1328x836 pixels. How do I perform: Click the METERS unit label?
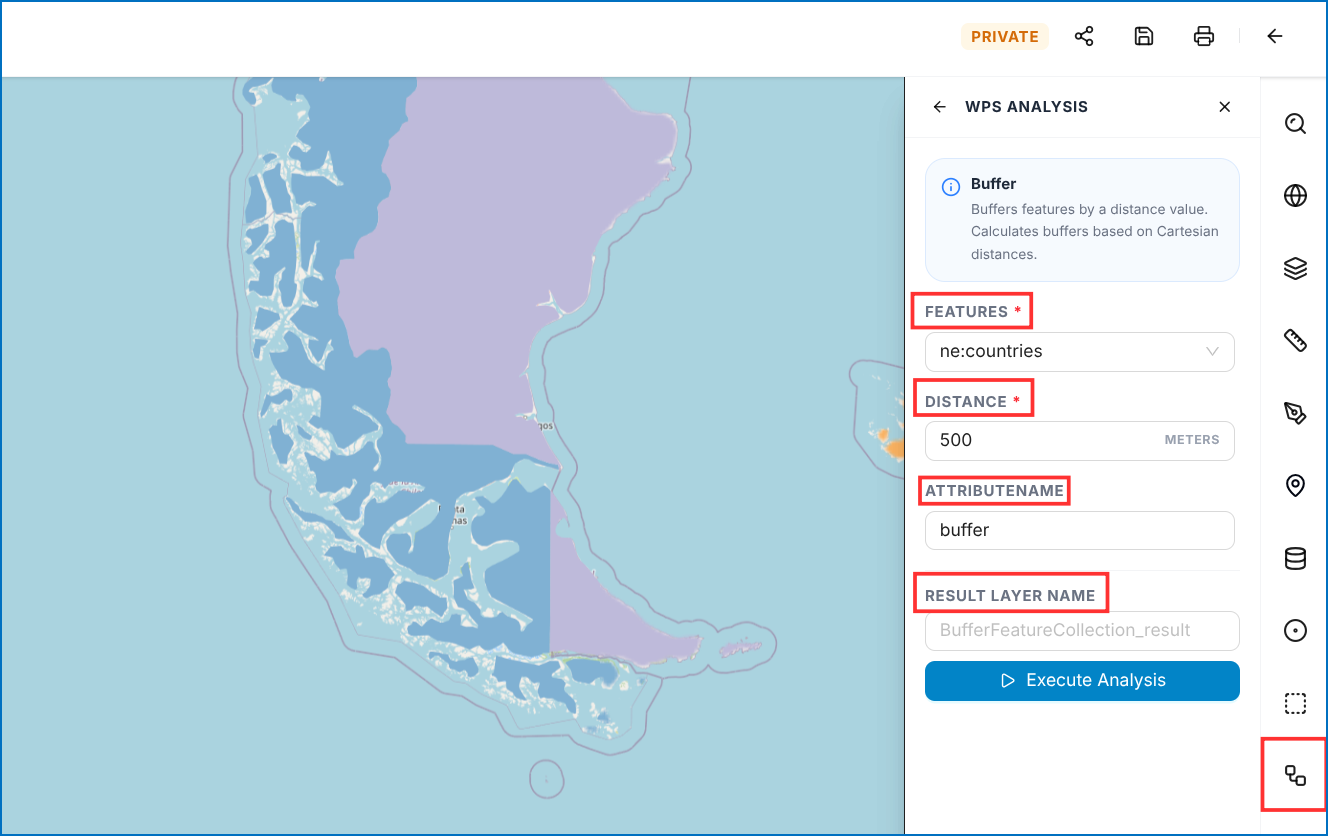pos(1192,440)
